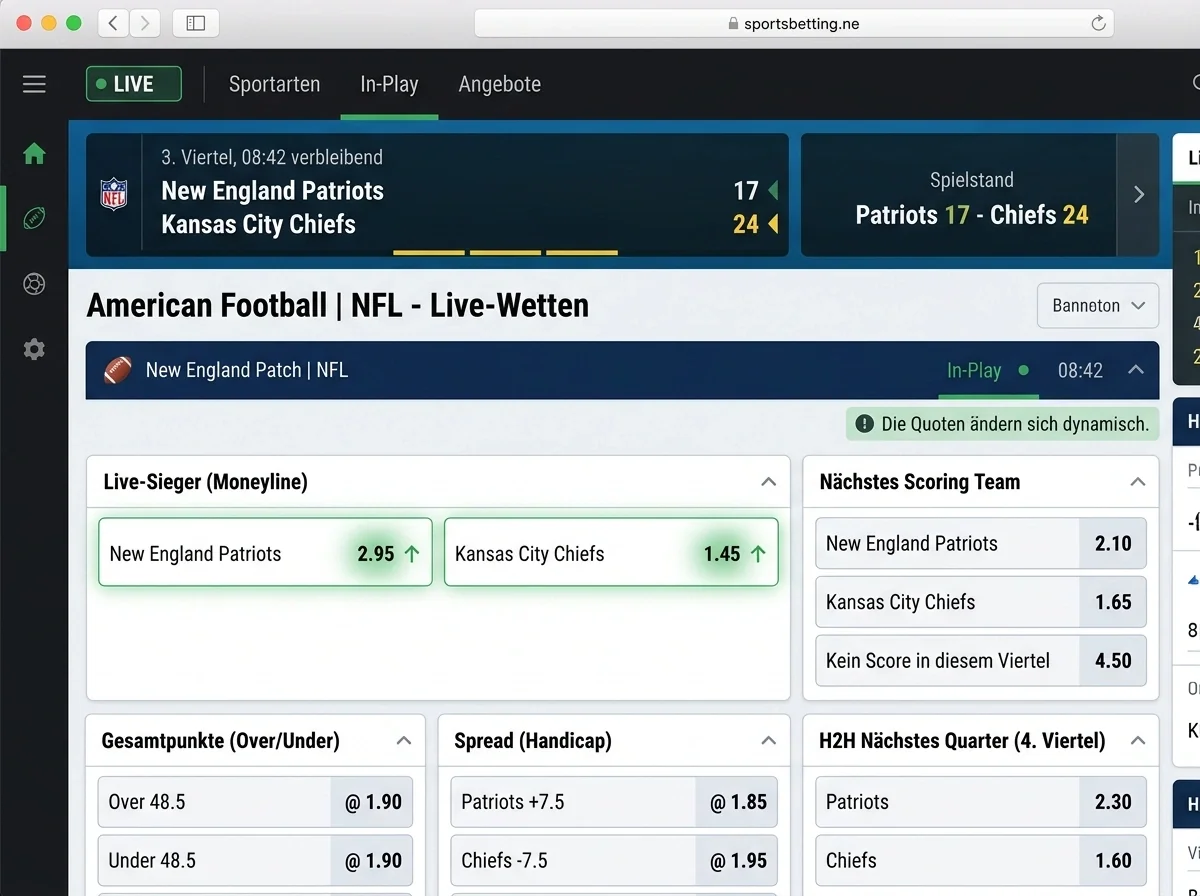
Task: Collapse Gesamtpunkte (Over/Under) section
Action: pyautogui.click(x=404, y=741)
